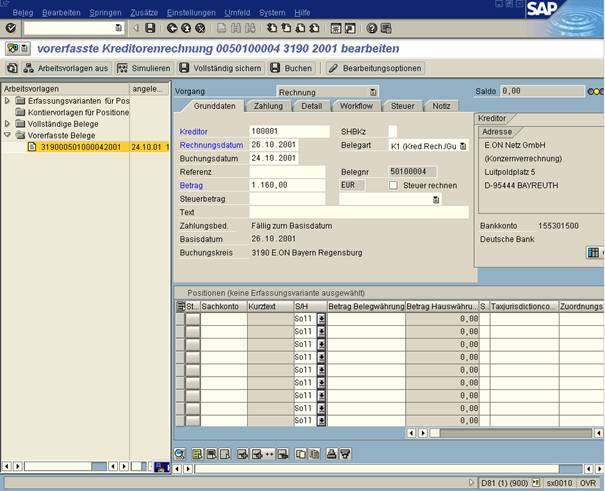Viewport: 605px width, 491px height.
Task: Open the Kontiervorlagen für Positionen folder
Action: (73, 112)
